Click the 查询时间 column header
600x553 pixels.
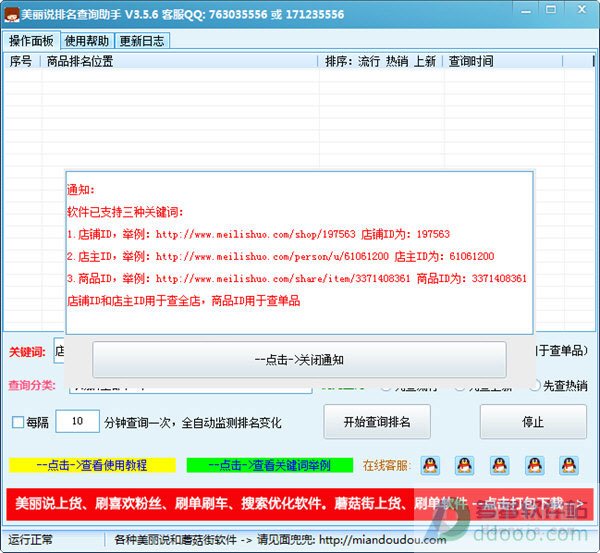coord(503,61)
